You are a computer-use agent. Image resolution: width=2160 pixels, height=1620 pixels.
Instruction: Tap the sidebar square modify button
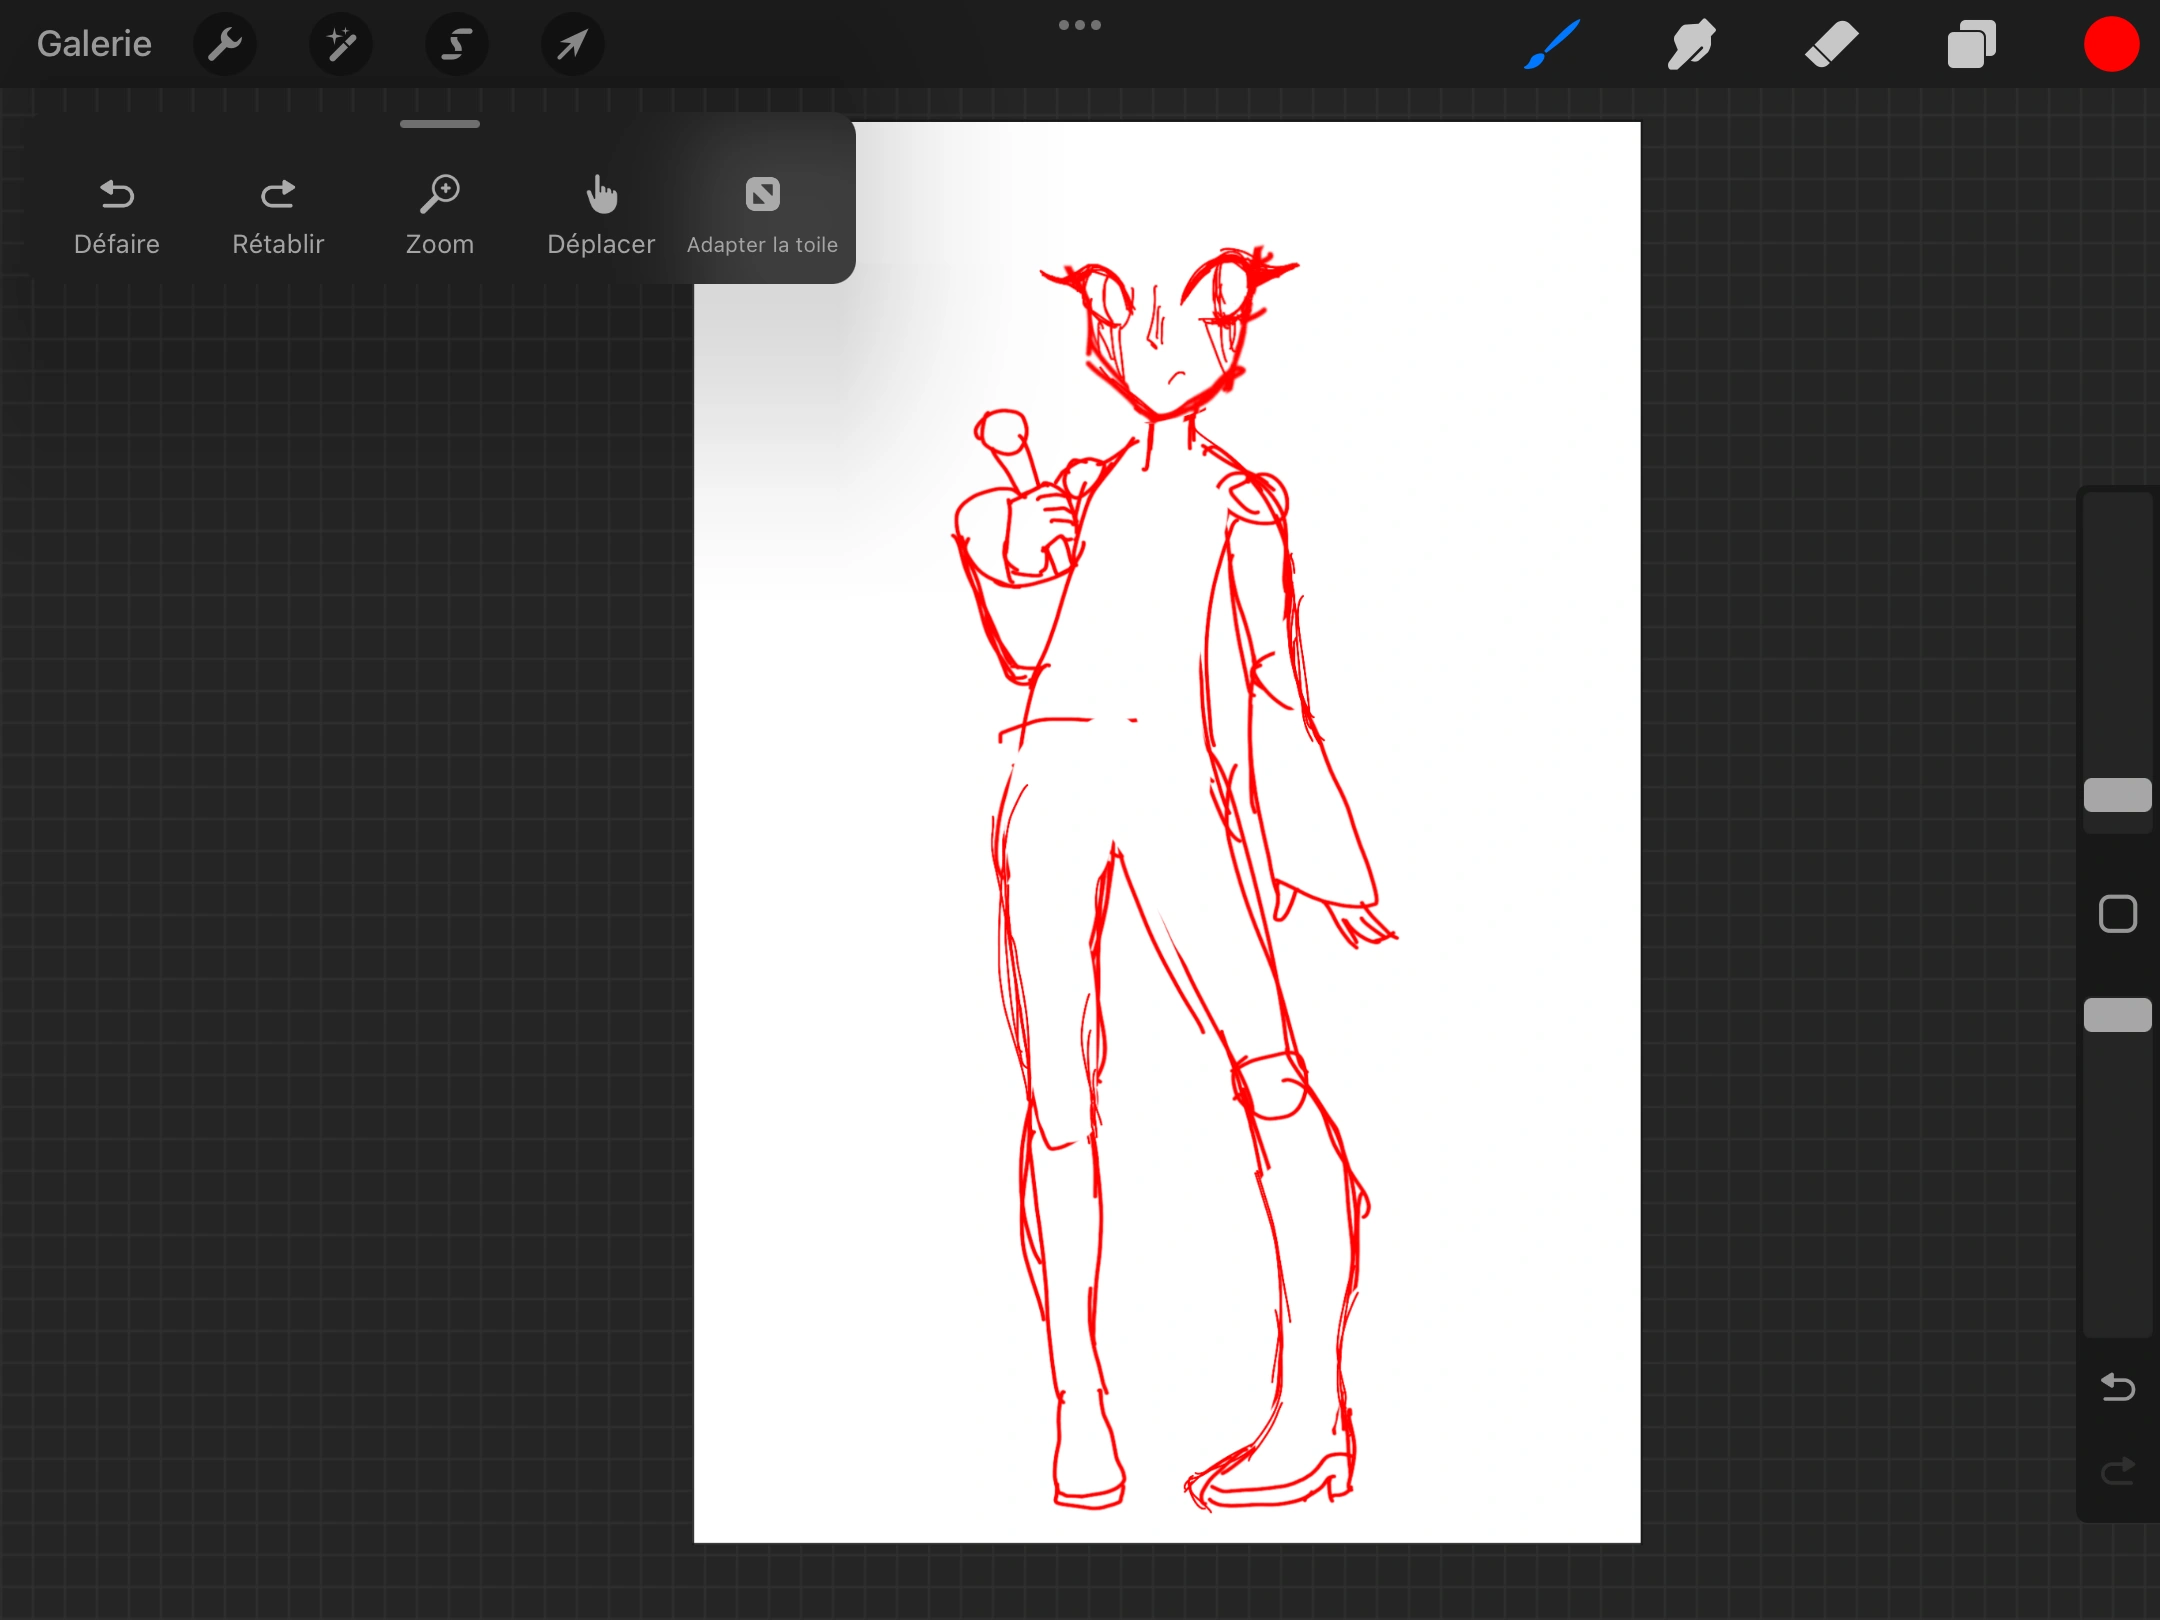(x=2117, y=914)
